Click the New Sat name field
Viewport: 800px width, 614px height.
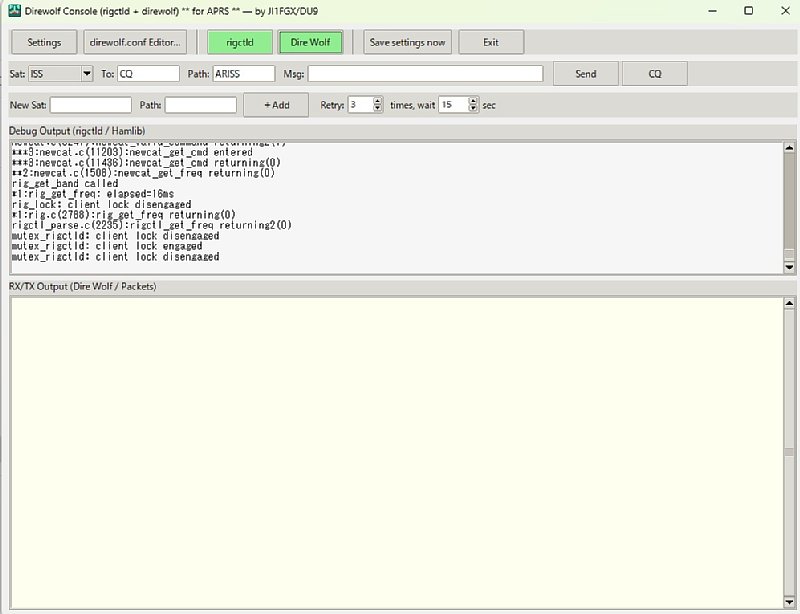click(x=91, y=105)
